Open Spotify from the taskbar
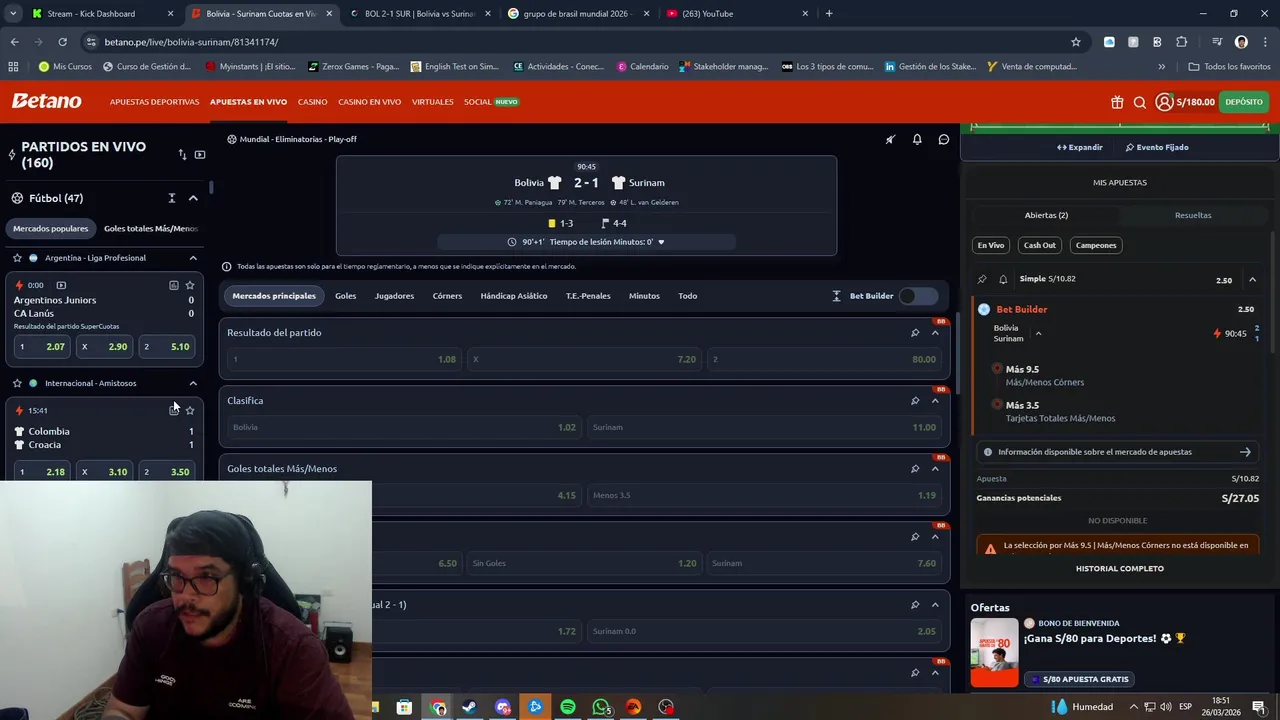The height and width of the screenshot is (720, 1280). pos(568,707)
